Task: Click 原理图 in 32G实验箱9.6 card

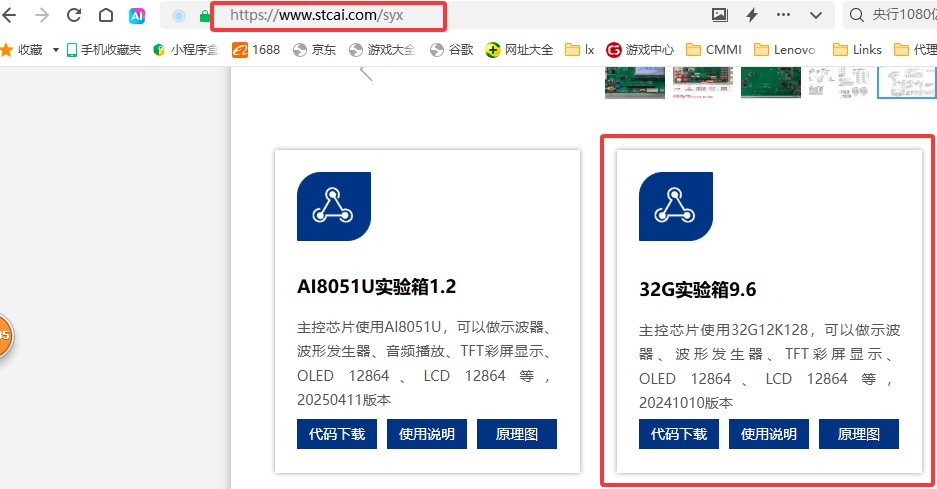Action: 858,434
